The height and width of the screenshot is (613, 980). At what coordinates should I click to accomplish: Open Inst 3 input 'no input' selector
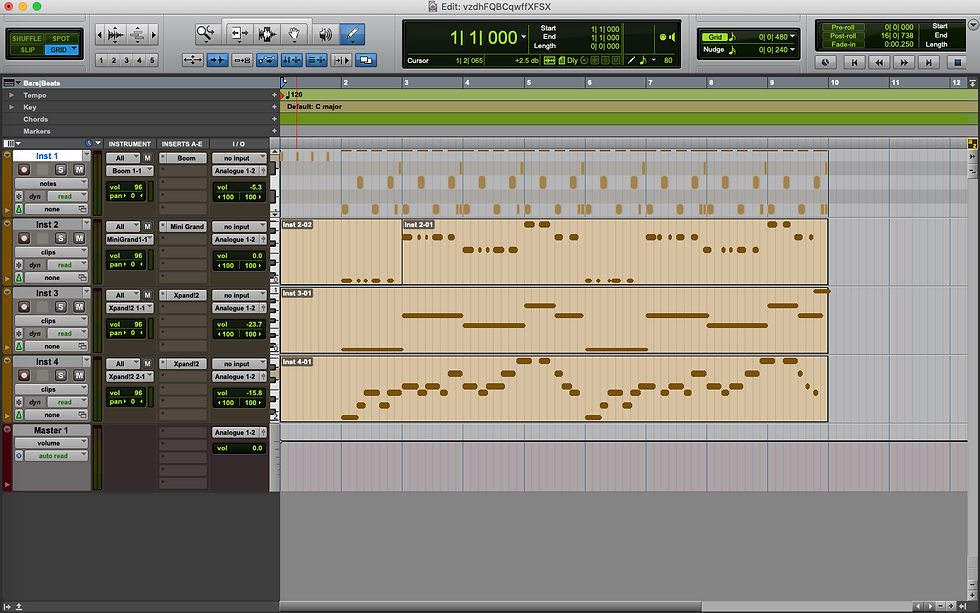pos(239,295)
